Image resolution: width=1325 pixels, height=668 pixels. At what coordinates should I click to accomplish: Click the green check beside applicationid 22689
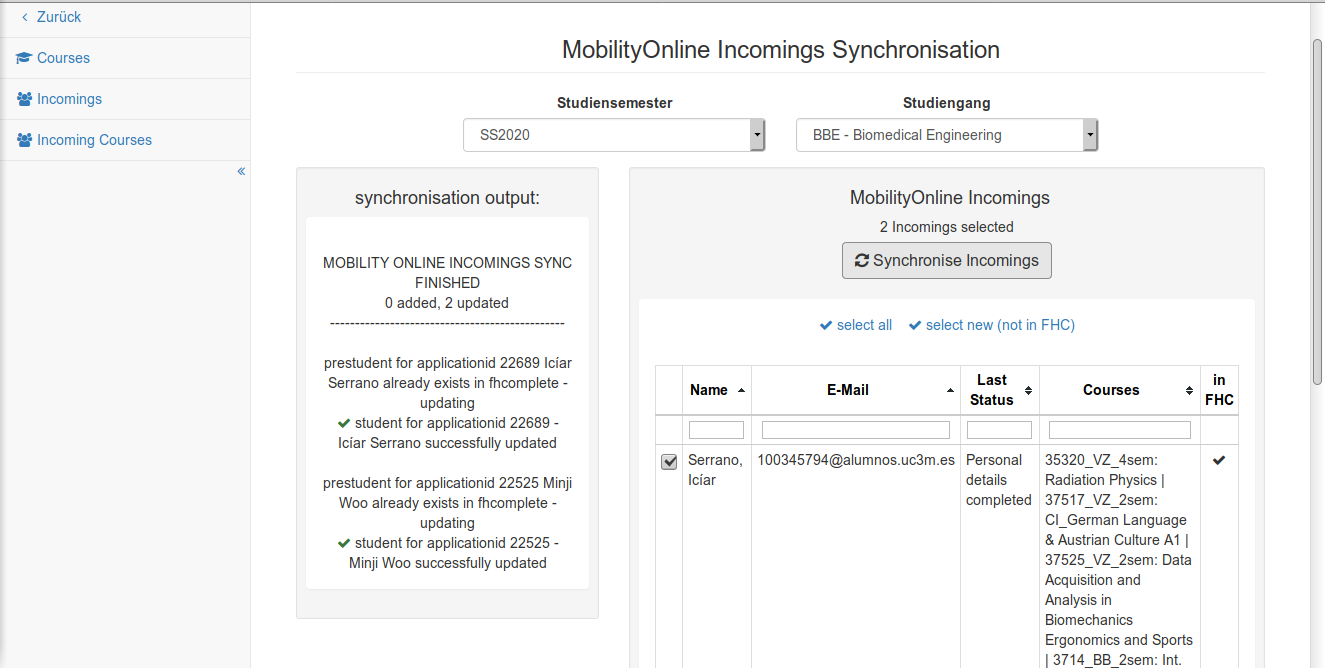pyautogui.click(x=344, y=423)
